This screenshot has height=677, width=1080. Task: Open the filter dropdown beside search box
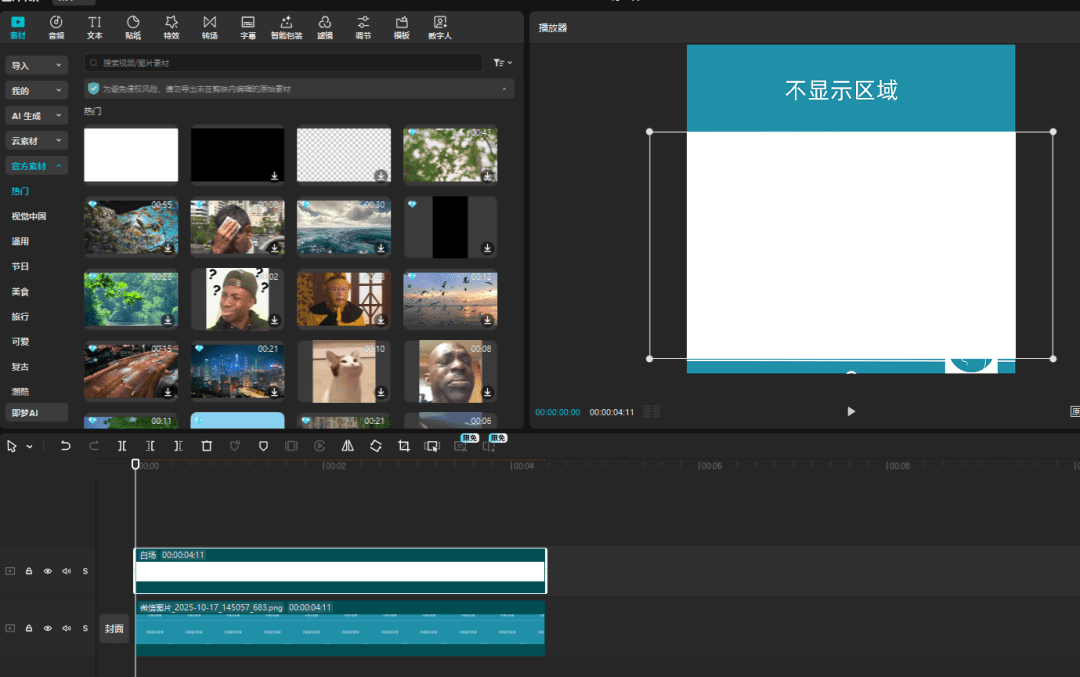coord(501,63)
